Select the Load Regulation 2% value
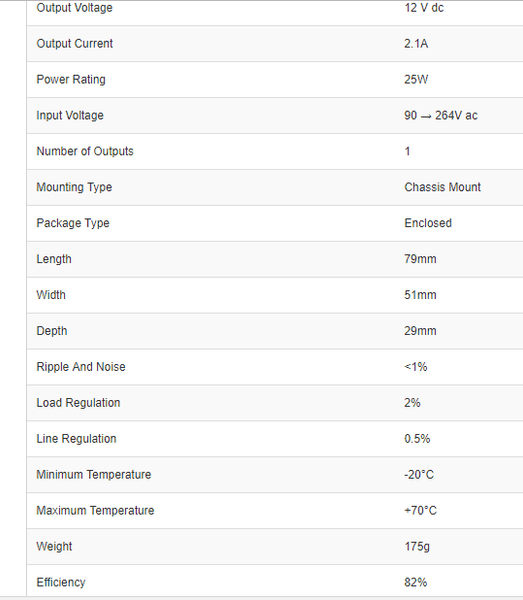This screenshot has height=600, width=523. click(412, 403)
